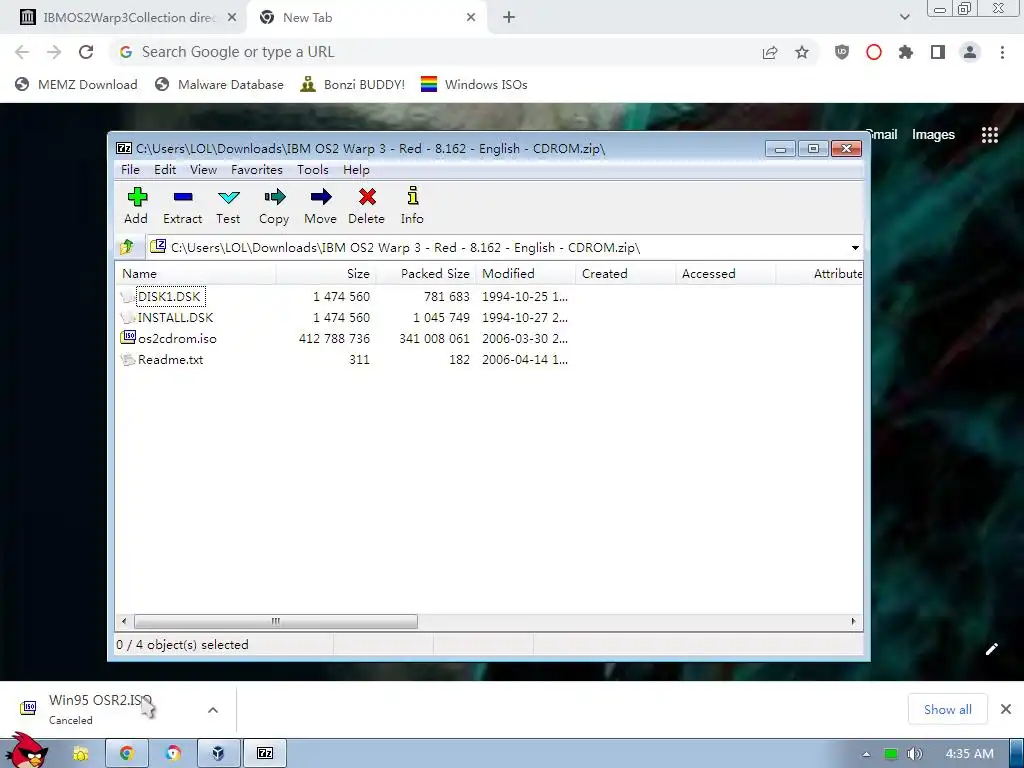Select the os2cdrom.iso file icon
The width and height of the screenshot is (1024, 768).
128,338
